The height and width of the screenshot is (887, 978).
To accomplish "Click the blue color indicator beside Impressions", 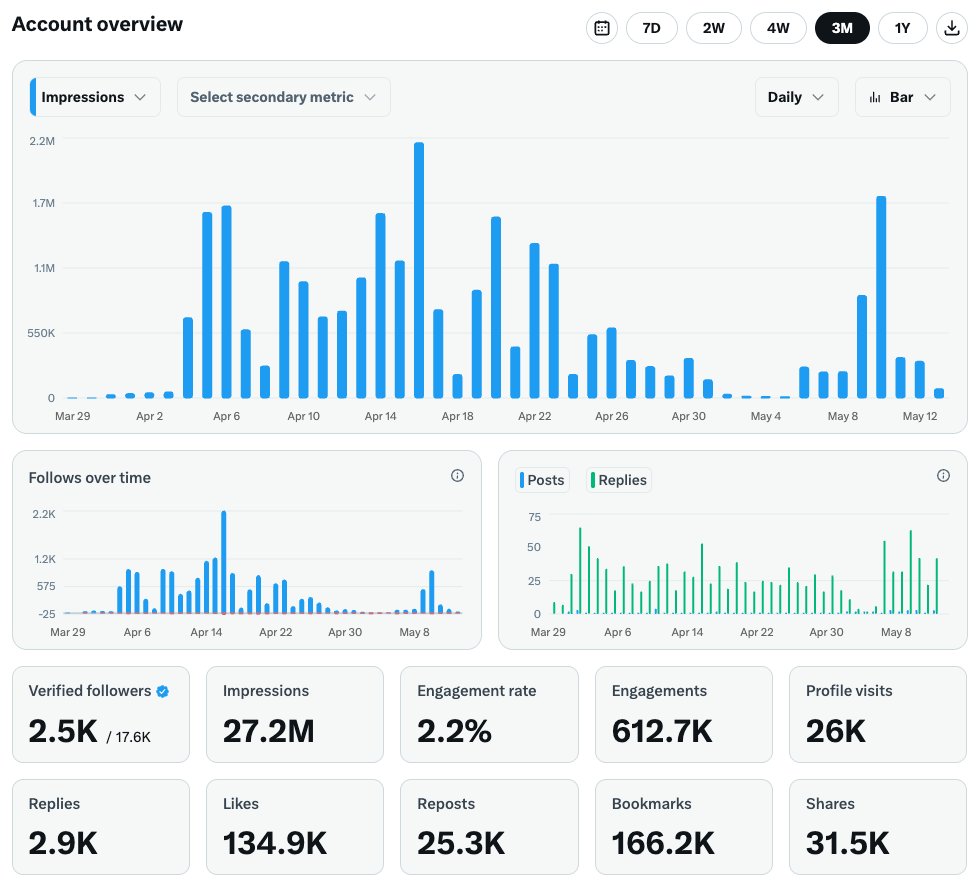I will tap(34, 97).
